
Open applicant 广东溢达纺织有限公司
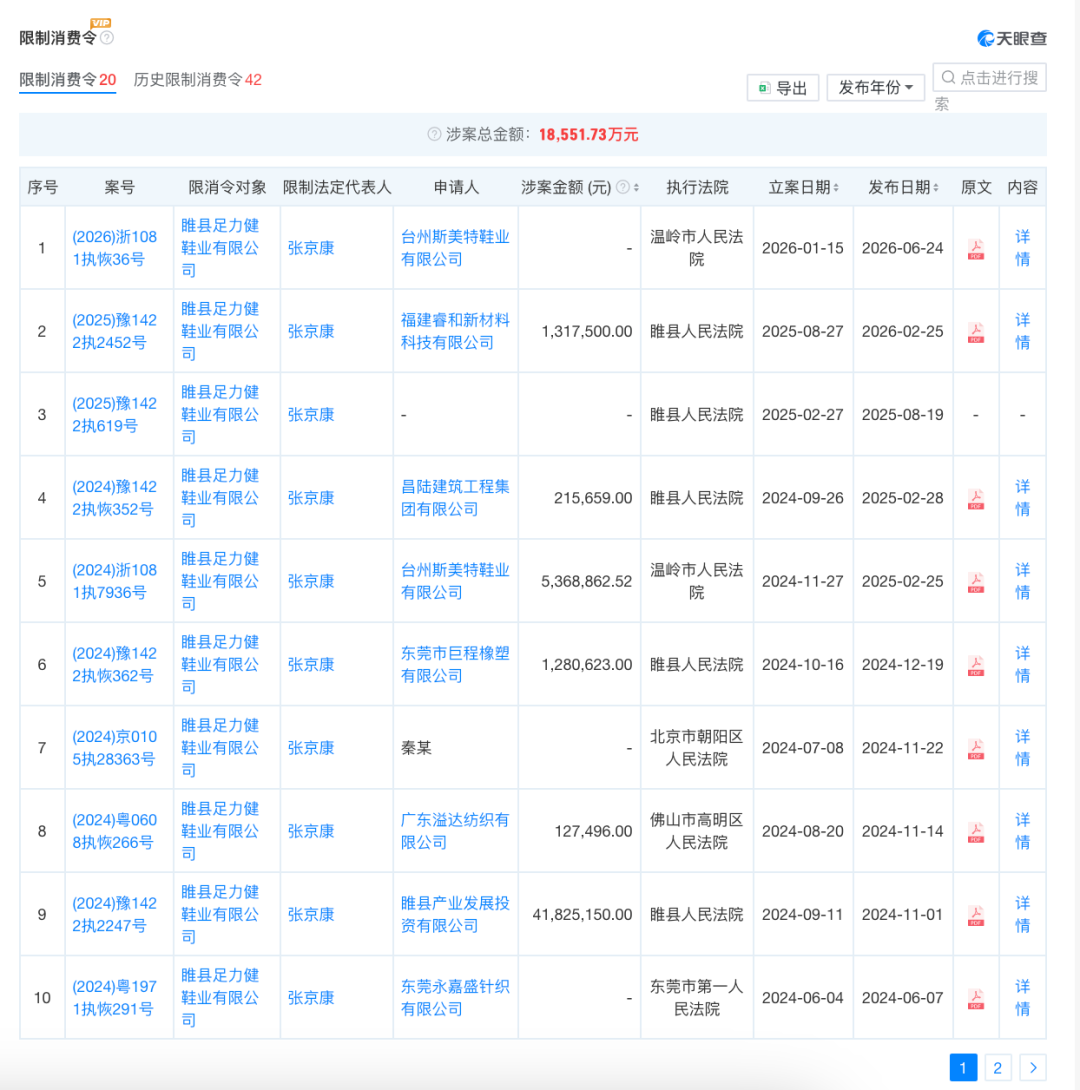tap(455, 831)
